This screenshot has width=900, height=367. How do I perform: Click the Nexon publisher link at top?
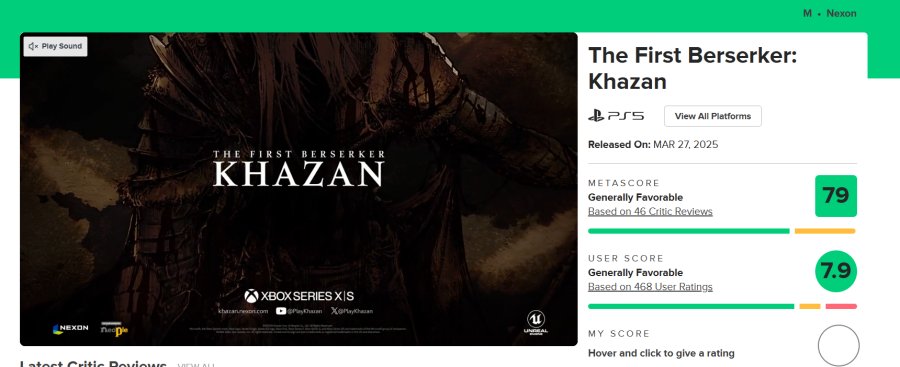841,13
